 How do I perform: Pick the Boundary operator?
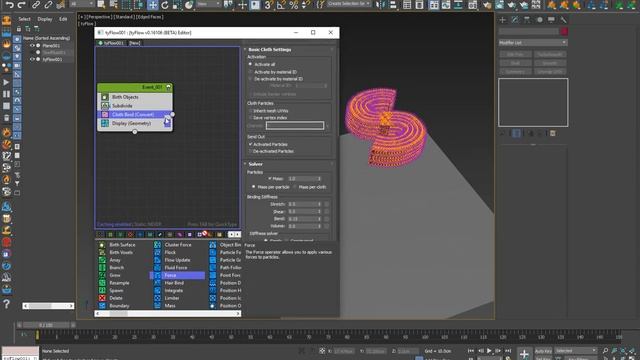tap(119, 306)
